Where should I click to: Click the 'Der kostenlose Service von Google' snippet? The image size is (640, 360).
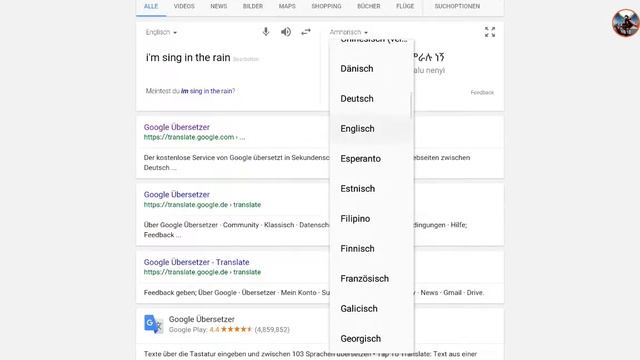click(237, 162)
